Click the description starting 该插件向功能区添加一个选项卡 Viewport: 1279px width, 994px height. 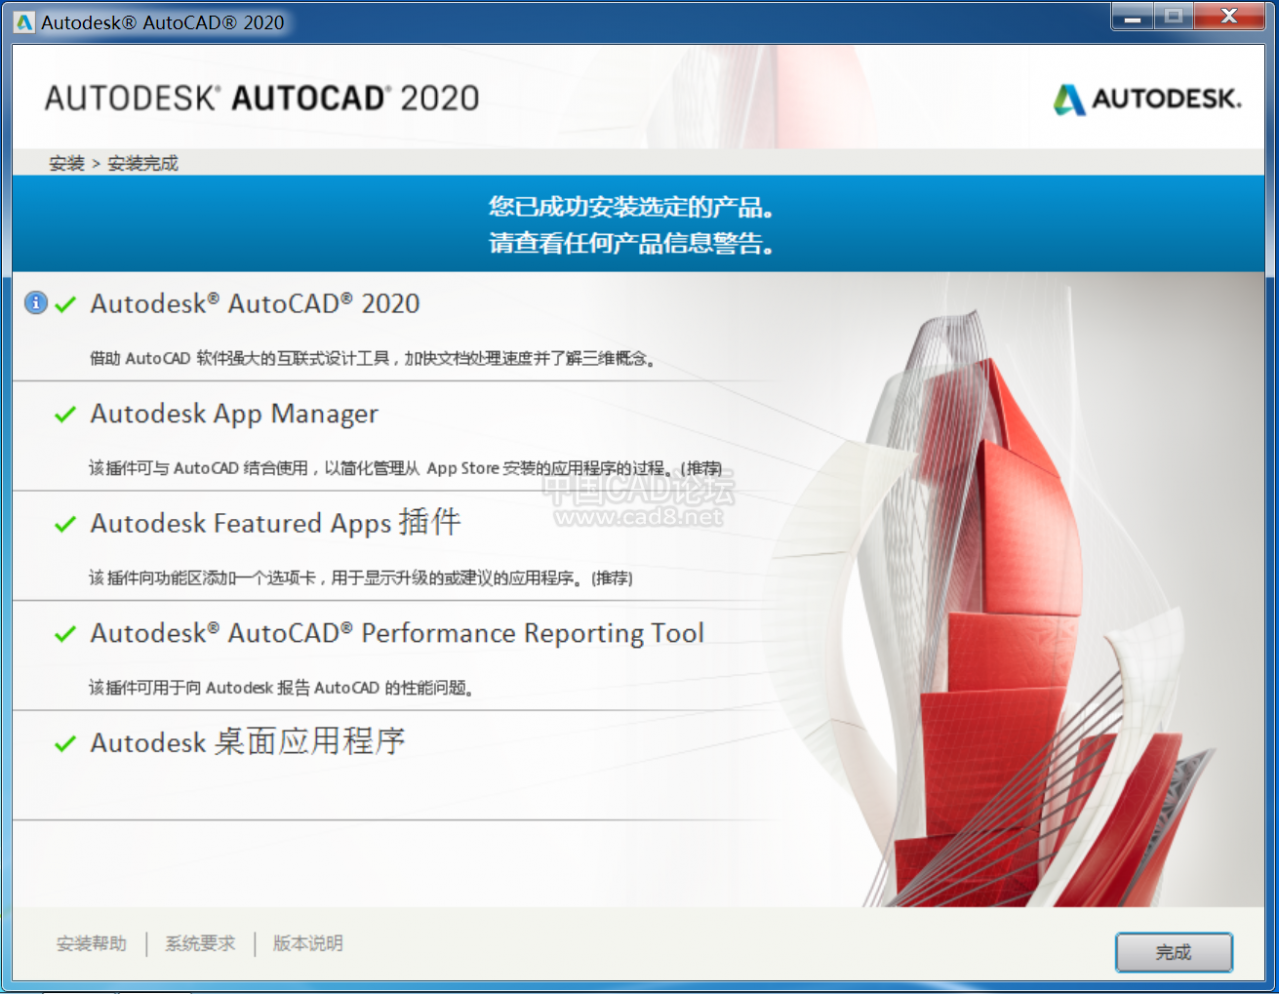click(360, 578)
